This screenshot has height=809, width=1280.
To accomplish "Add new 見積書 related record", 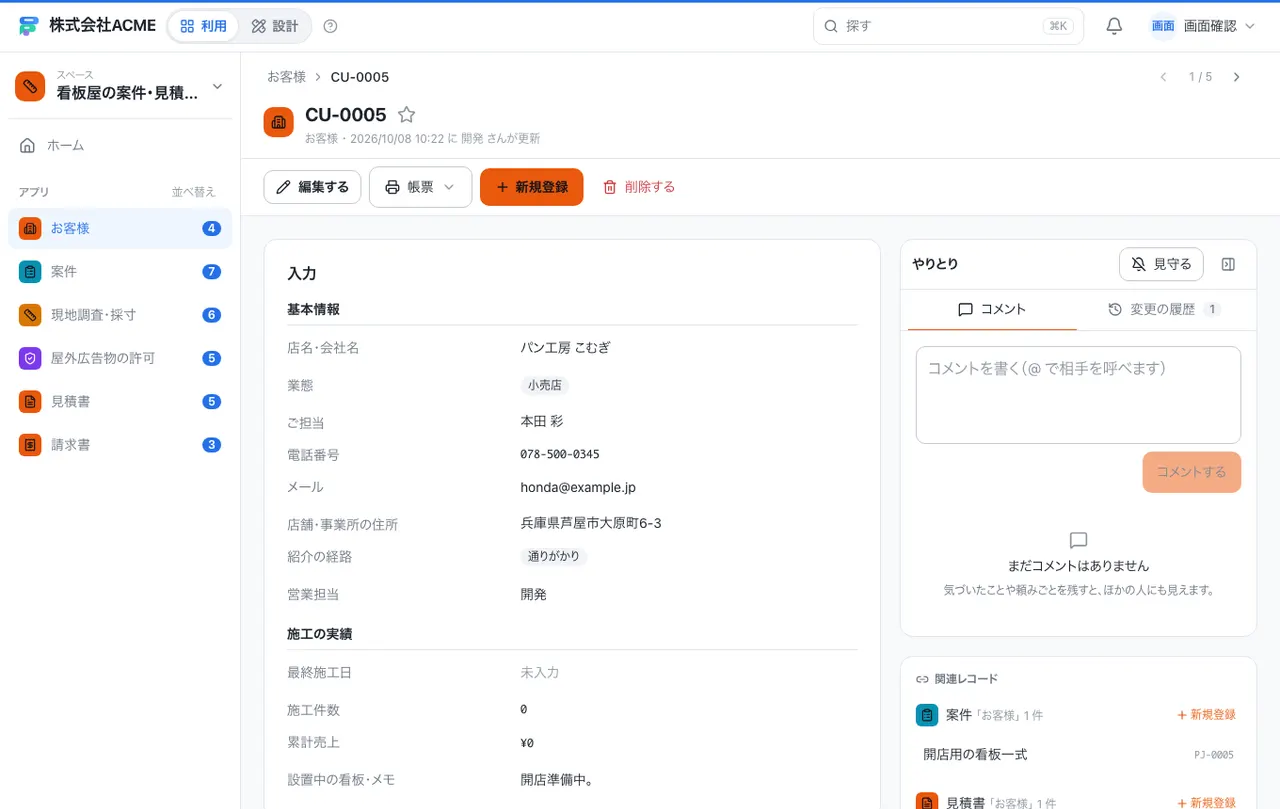I will (x=1206, y=803).
